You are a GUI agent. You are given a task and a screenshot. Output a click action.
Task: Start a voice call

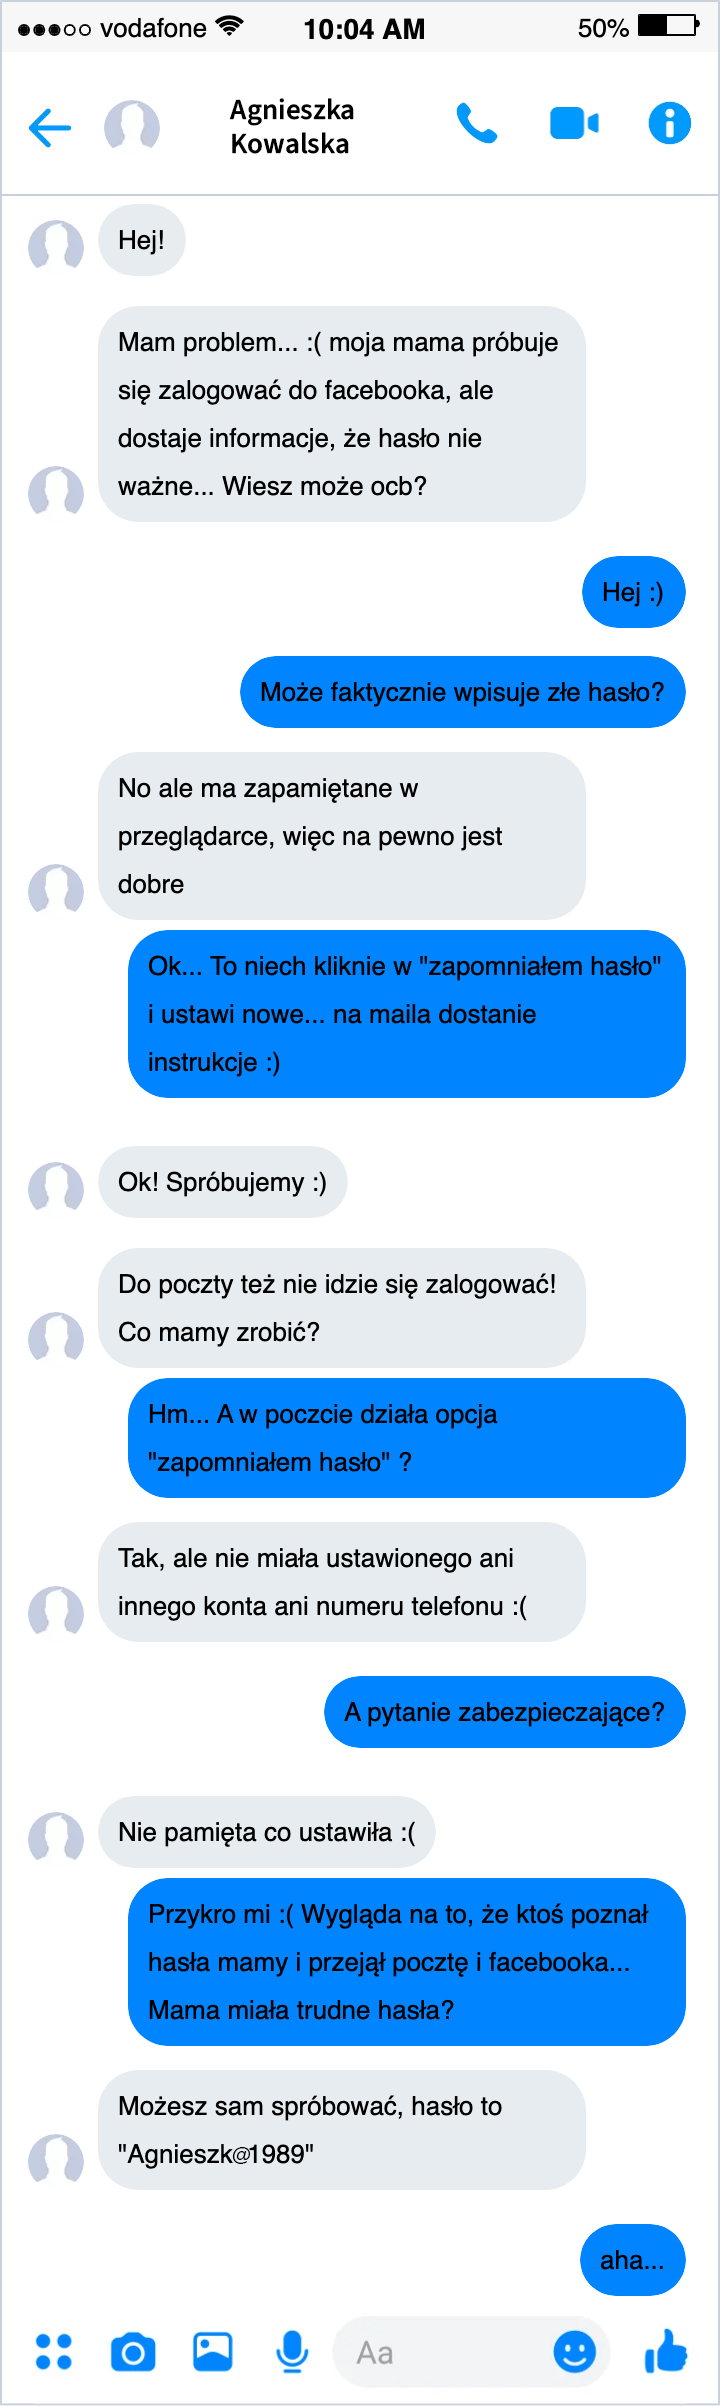pyautogui.click(x=476, y=124)
